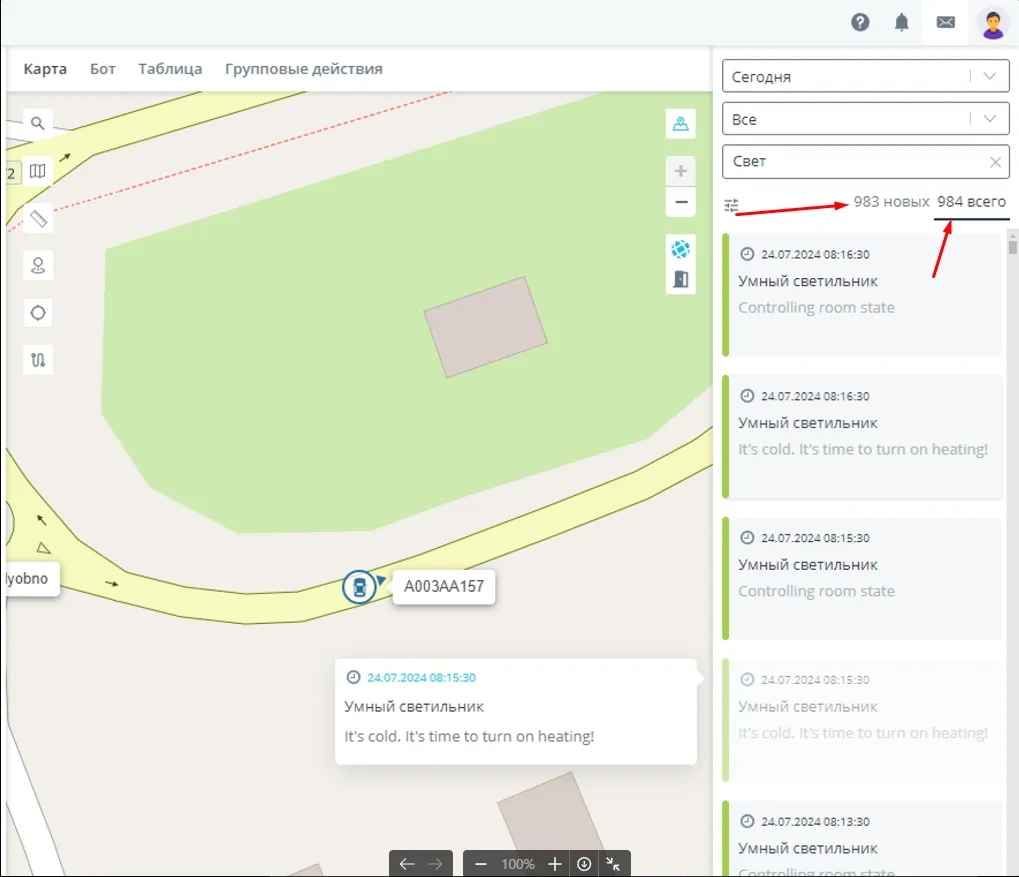
Task: Expand the Все filter dropdown
Action: [x=990, y=119]
